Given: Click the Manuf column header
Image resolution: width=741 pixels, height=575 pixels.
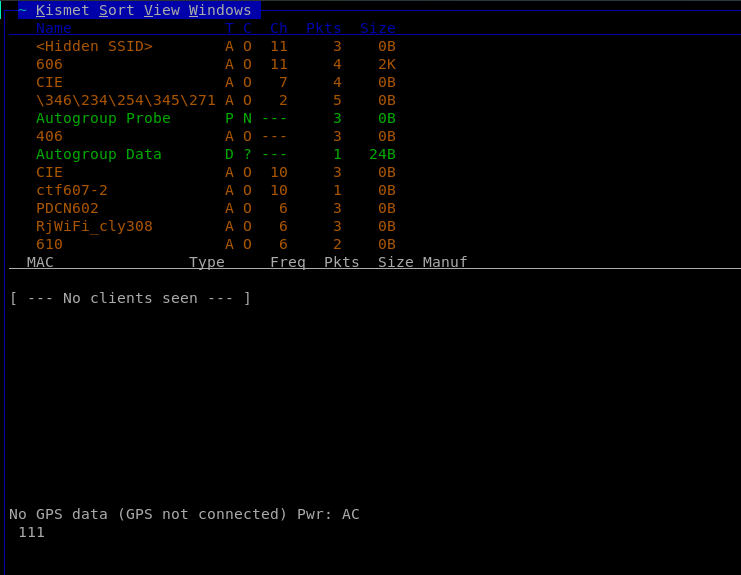Looking at the screenshot, I should click(445, 262).
